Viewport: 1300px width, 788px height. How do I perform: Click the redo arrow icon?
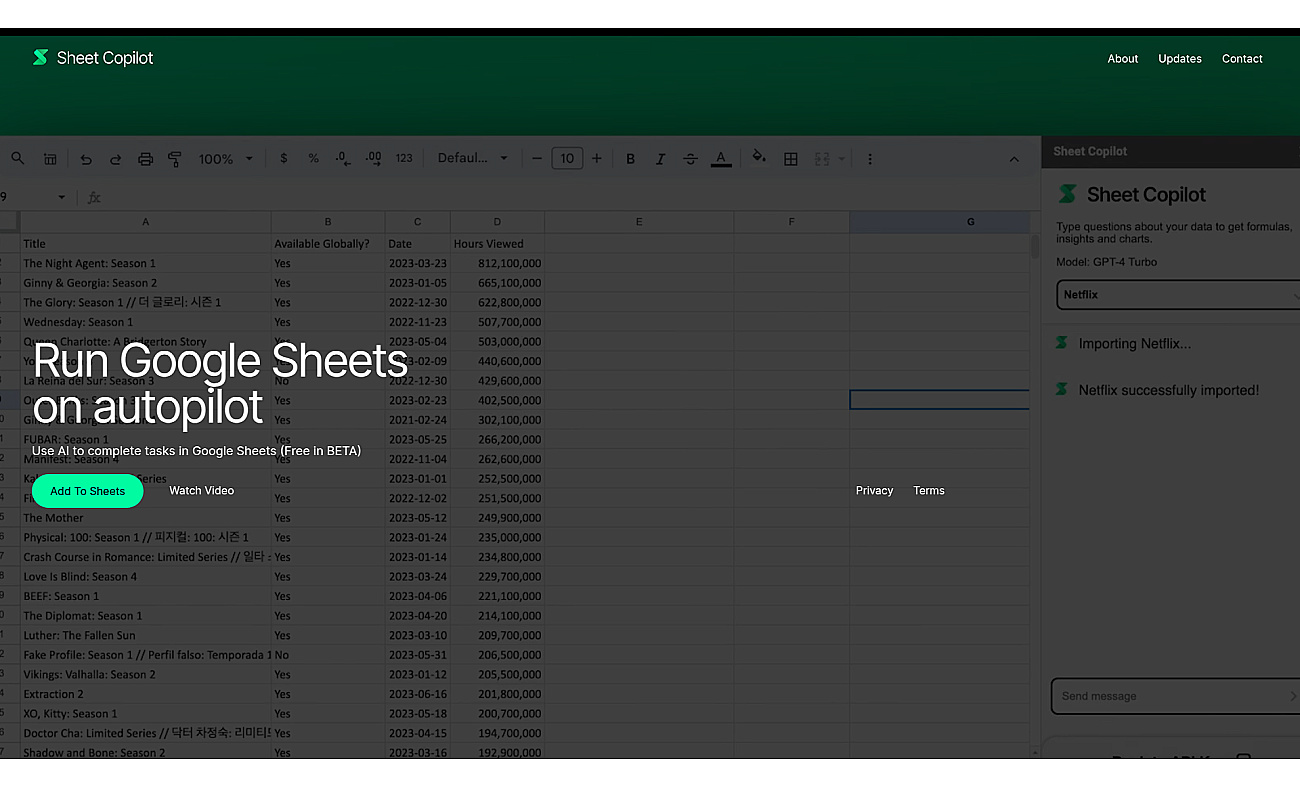click(x=115, y=159)
